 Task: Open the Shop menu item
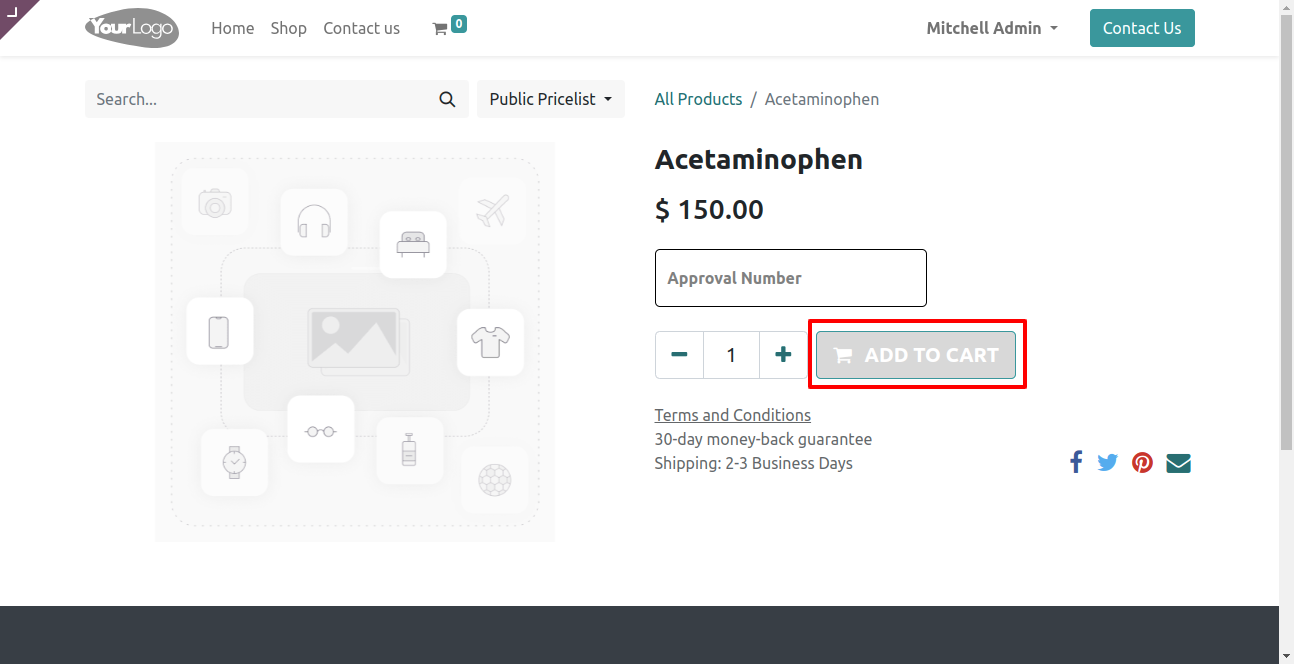[288, 28]
